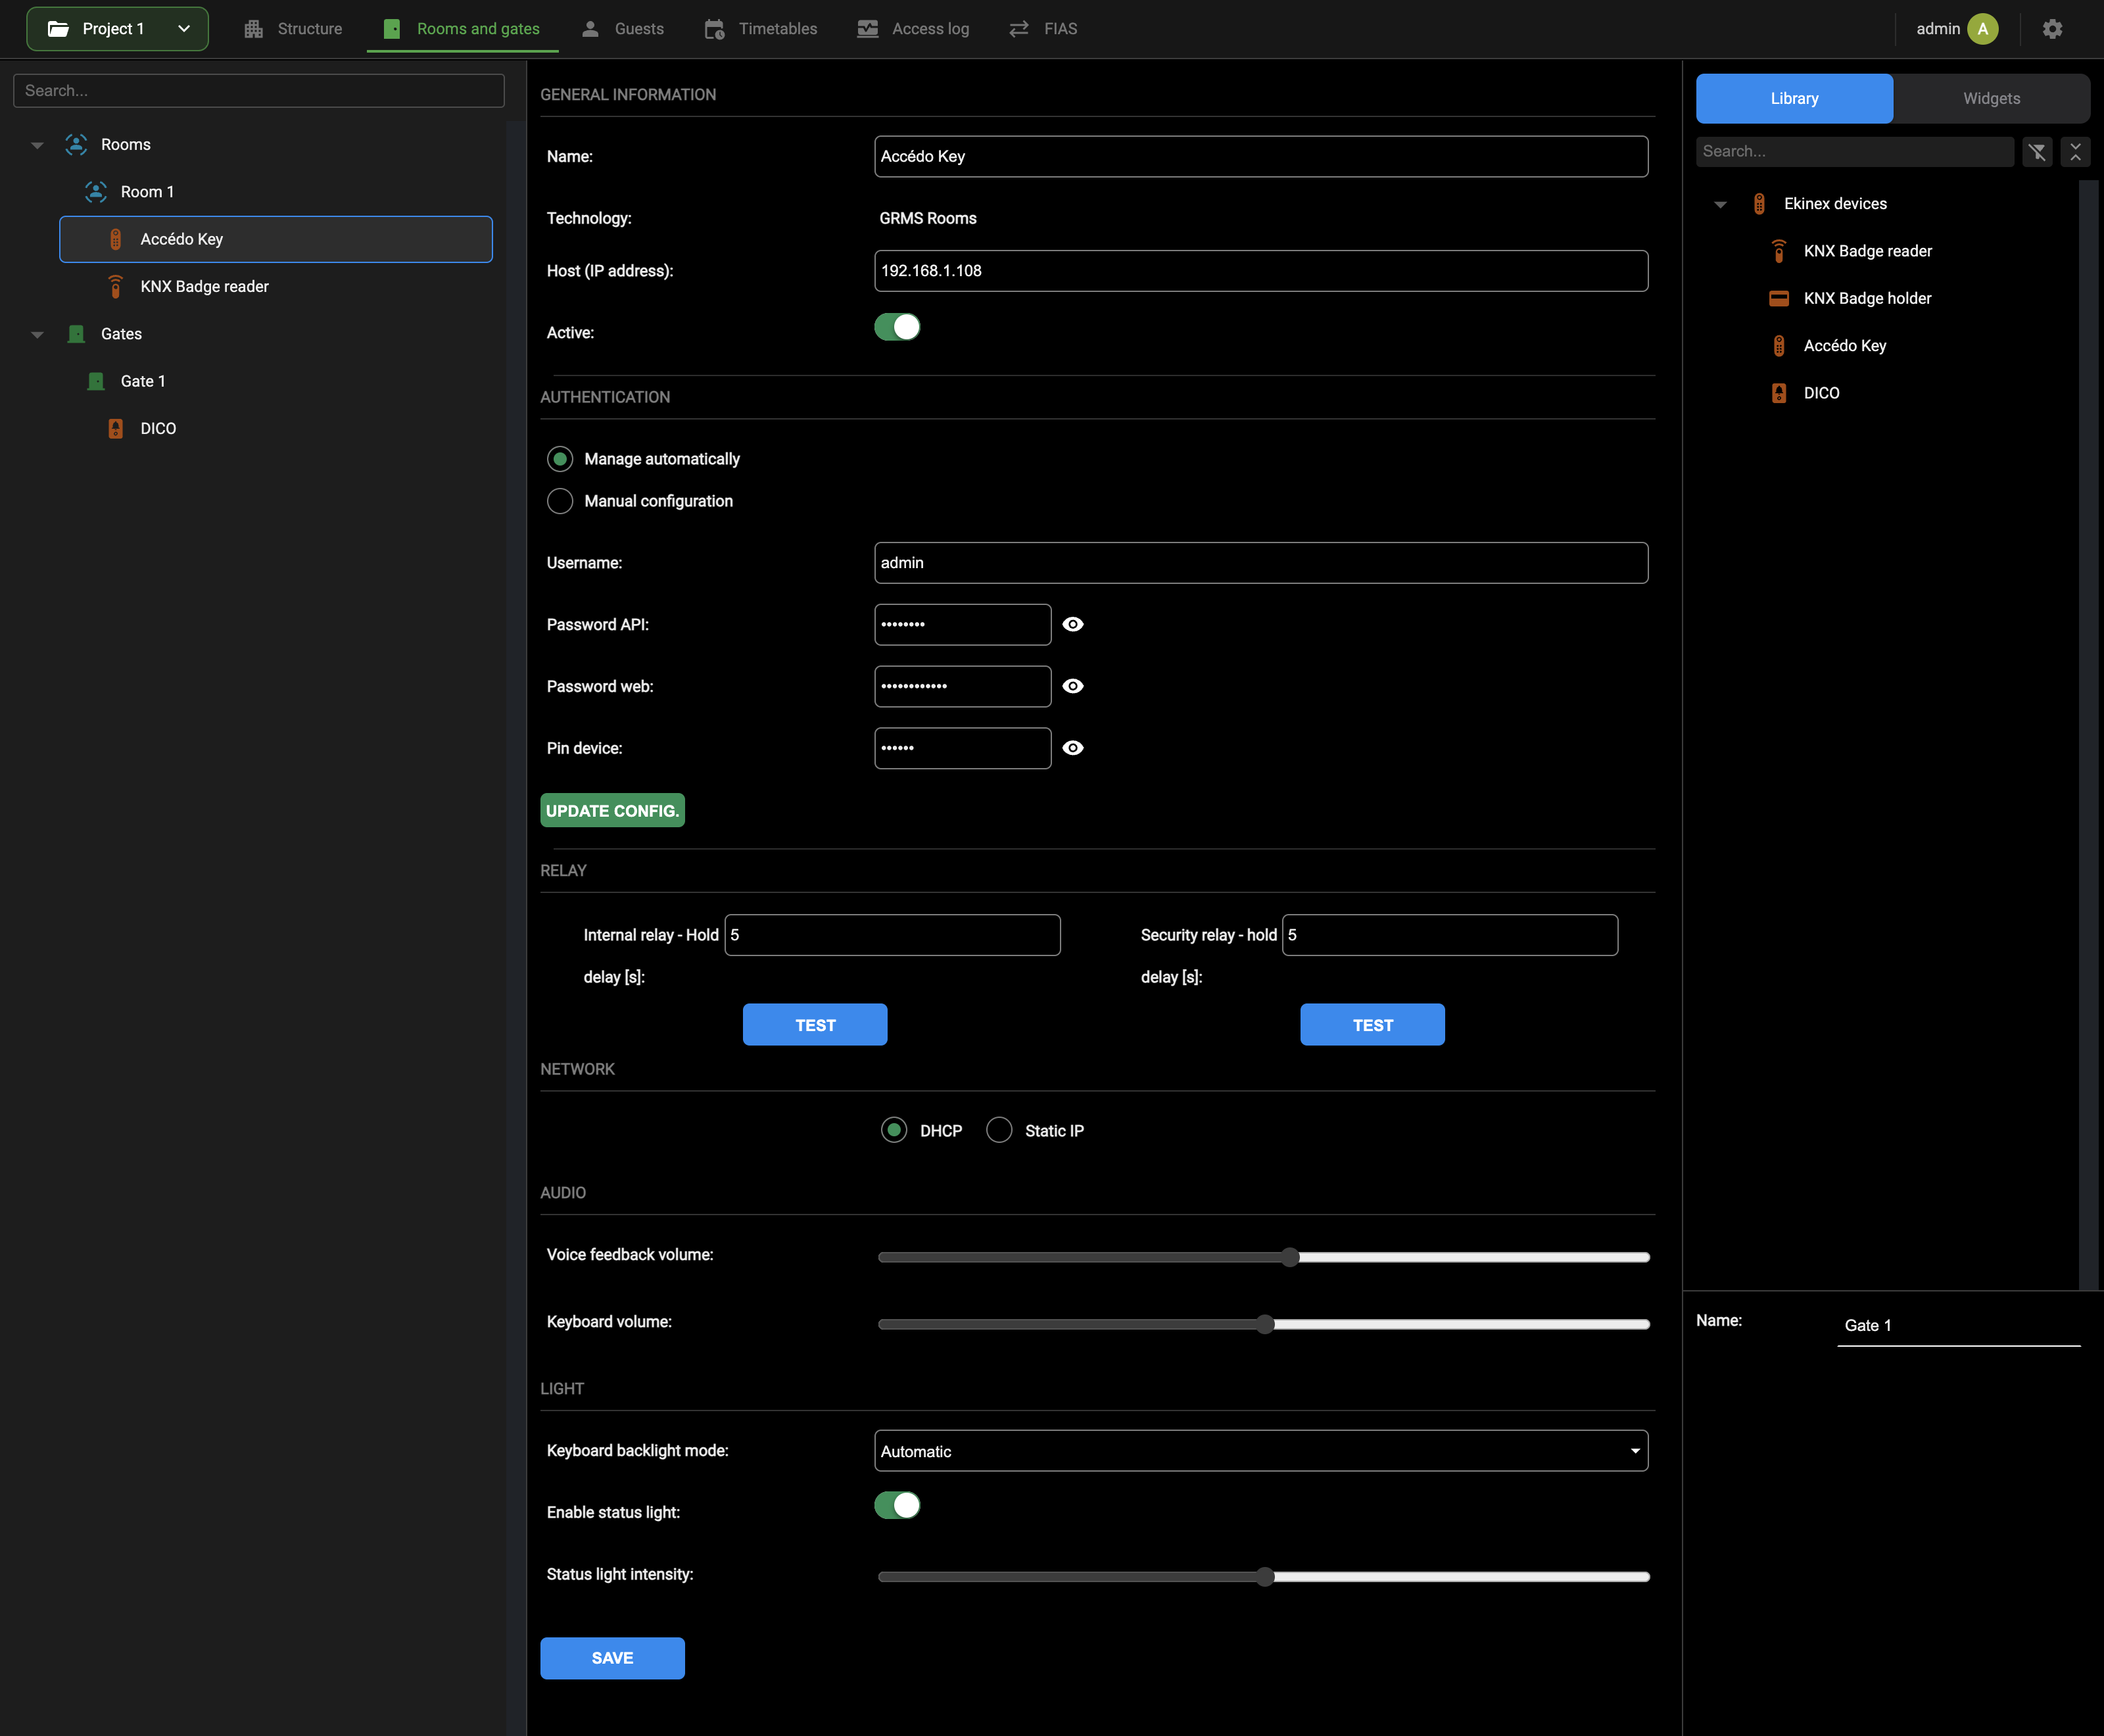The width and height of the screenshot is (2104, 1736).
Task: Open the settings gear icon
Action: click(2052, 29)
